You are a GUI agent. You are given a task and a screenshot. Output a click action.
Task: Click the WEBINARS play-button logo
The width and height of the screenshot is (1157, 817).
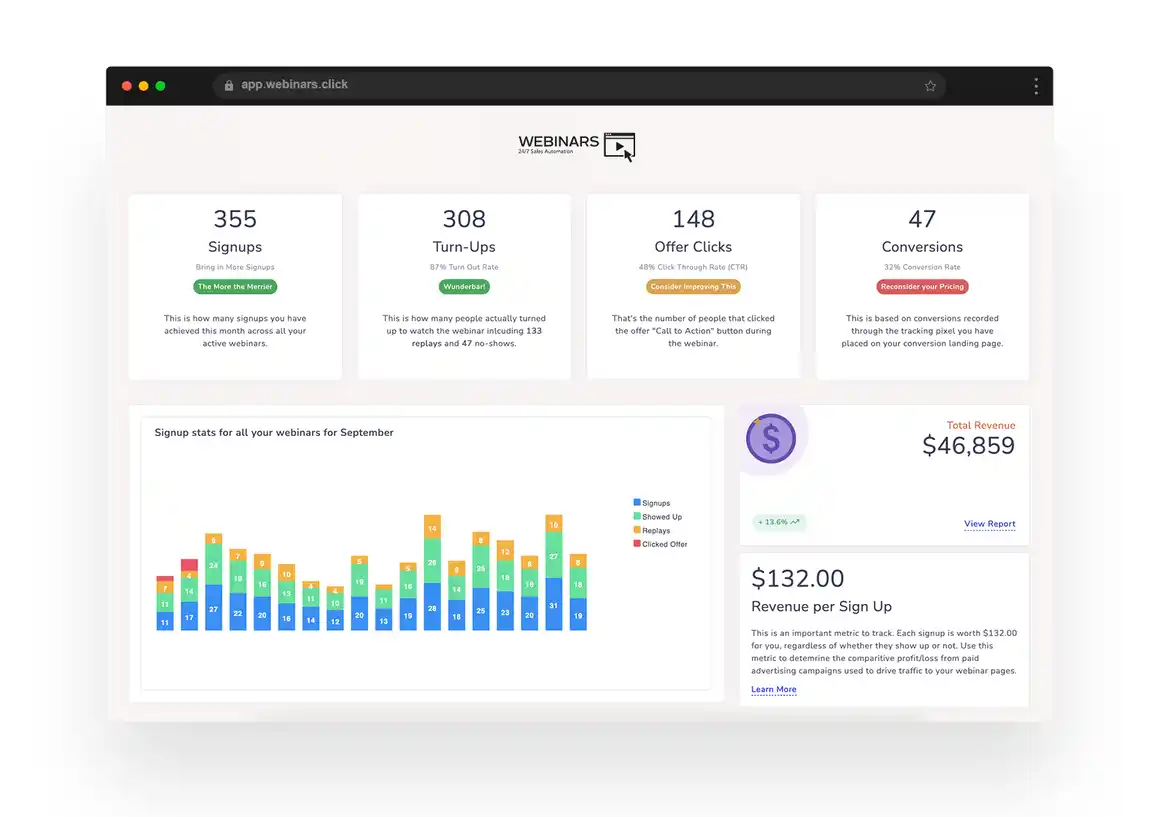tap(620, 146)
